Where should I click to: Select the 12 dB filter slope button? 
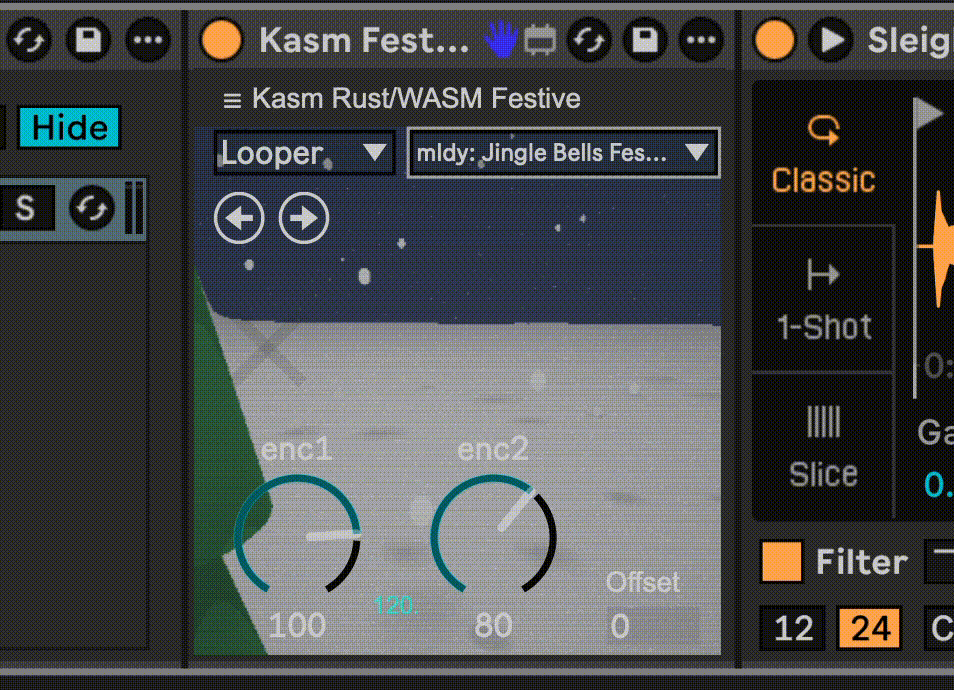tap(793, 628)
